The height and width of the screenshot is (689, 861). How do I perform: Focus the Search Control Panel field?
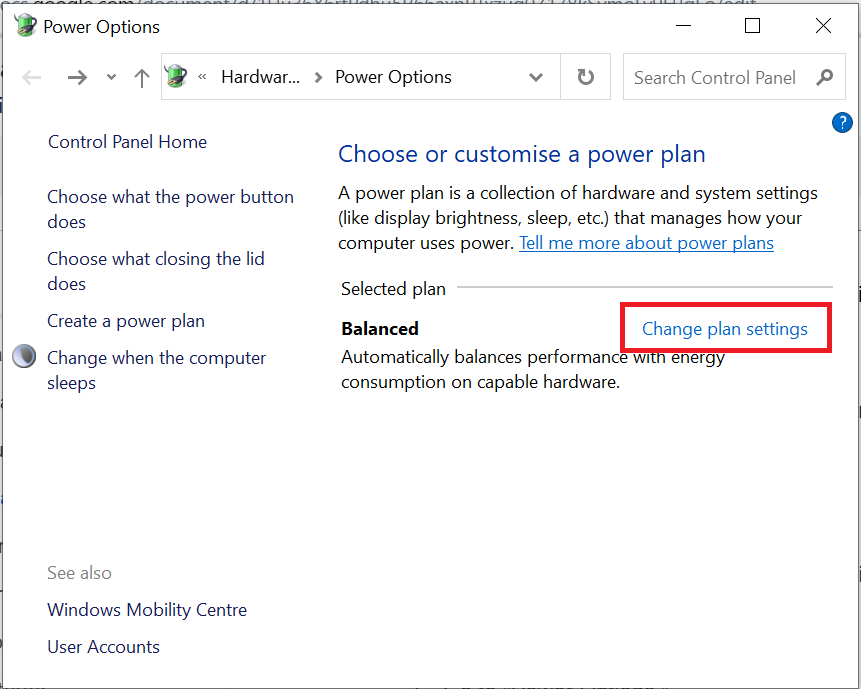715,78
